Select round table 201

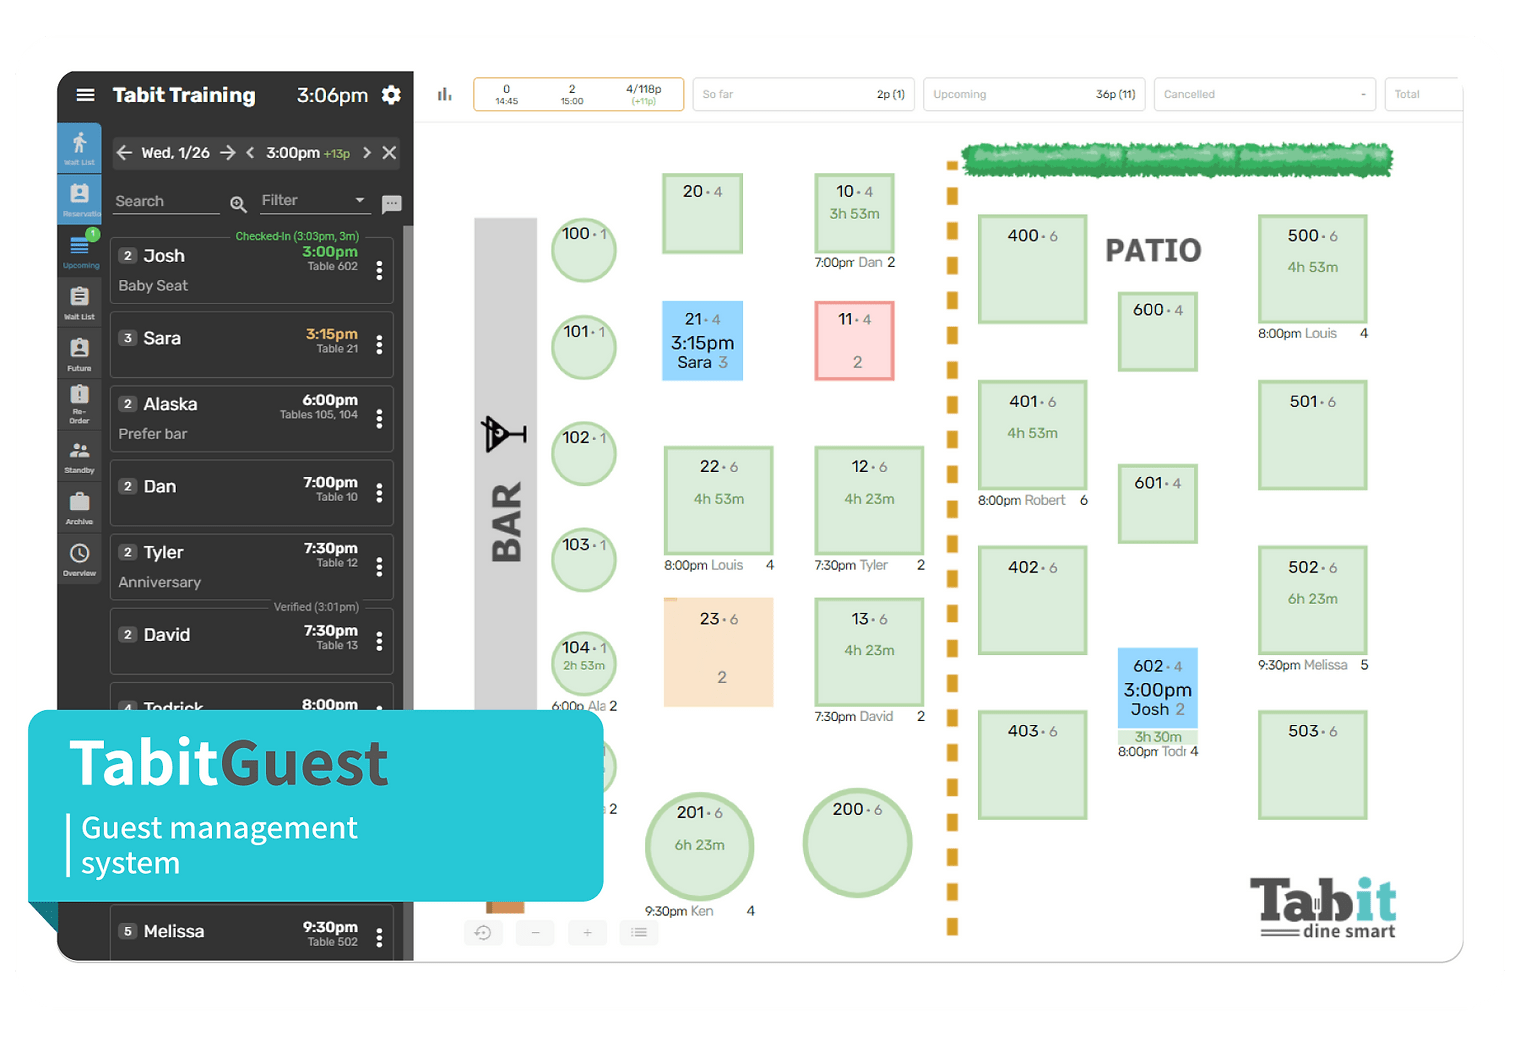[699, 847]
